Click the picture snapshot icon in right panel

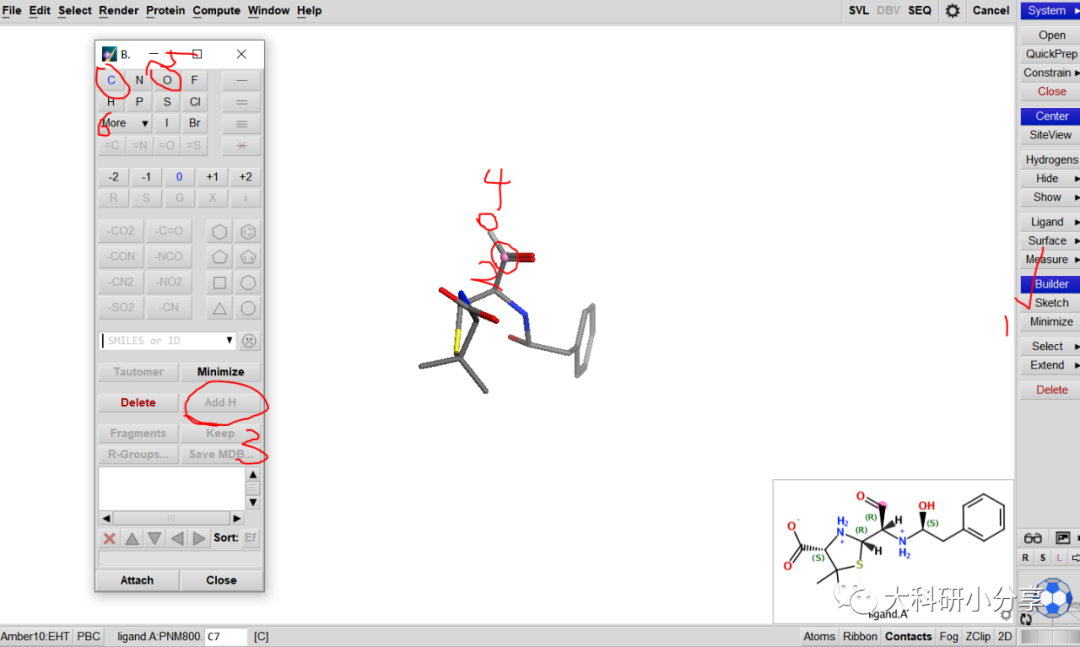(x=1063, y=538)
